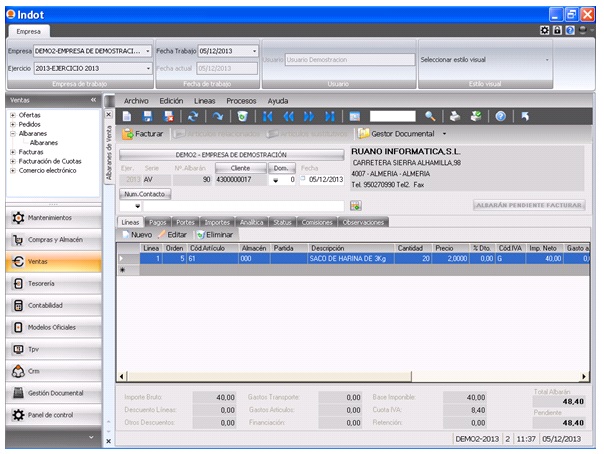Click the Cliente button
The image size is (604, 454).
click(240, 168)
